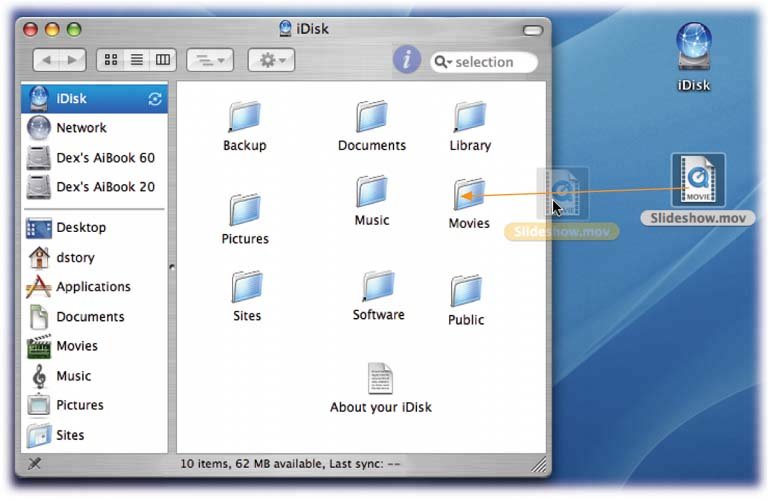Switch to icon view

[x=110, y=61]
